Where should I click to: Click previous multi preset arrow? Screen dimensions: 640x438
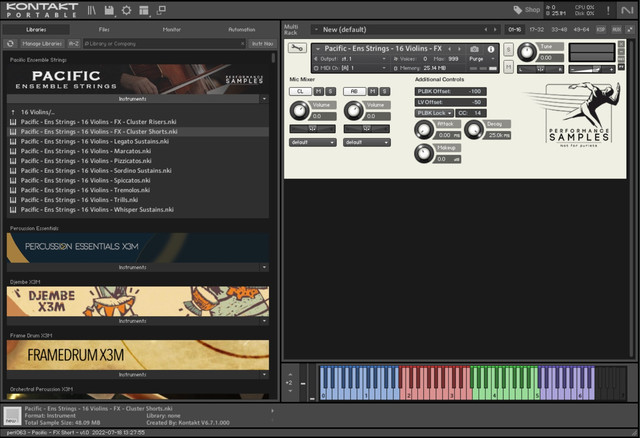point(486,29)
